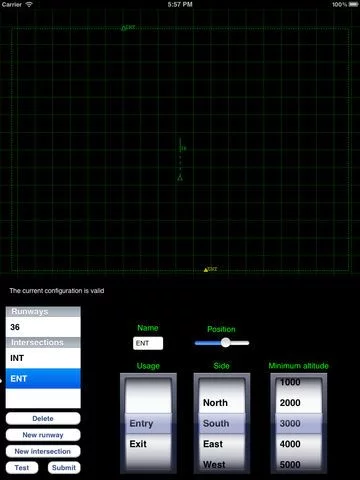Select runway 36 on the radar map
The width and height of the screenshot is (360, 480).
tap(181, 148)
